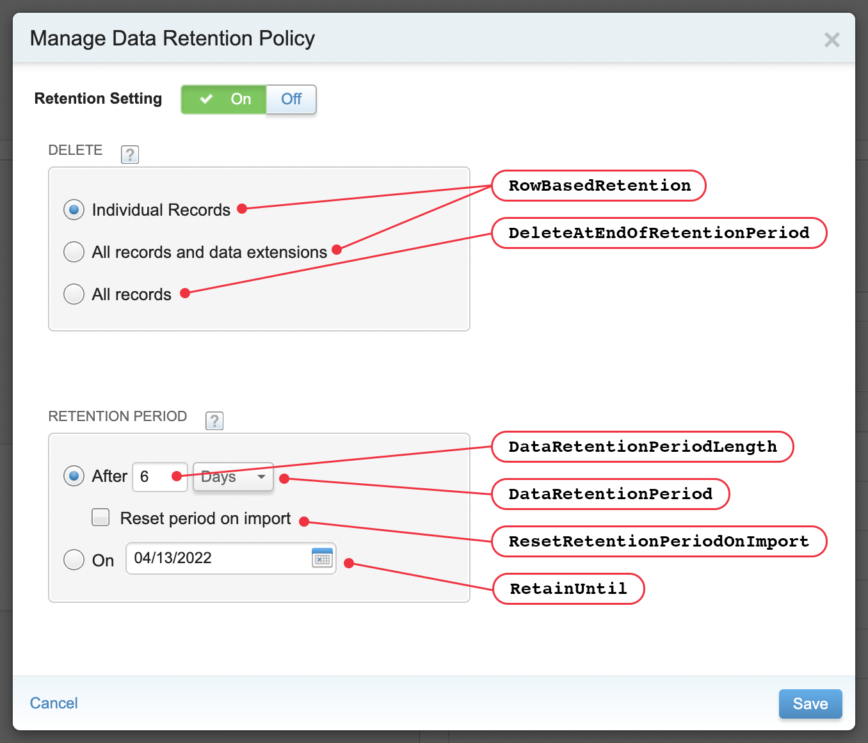
Task: Enable Reset period on import
Action: 101,518
